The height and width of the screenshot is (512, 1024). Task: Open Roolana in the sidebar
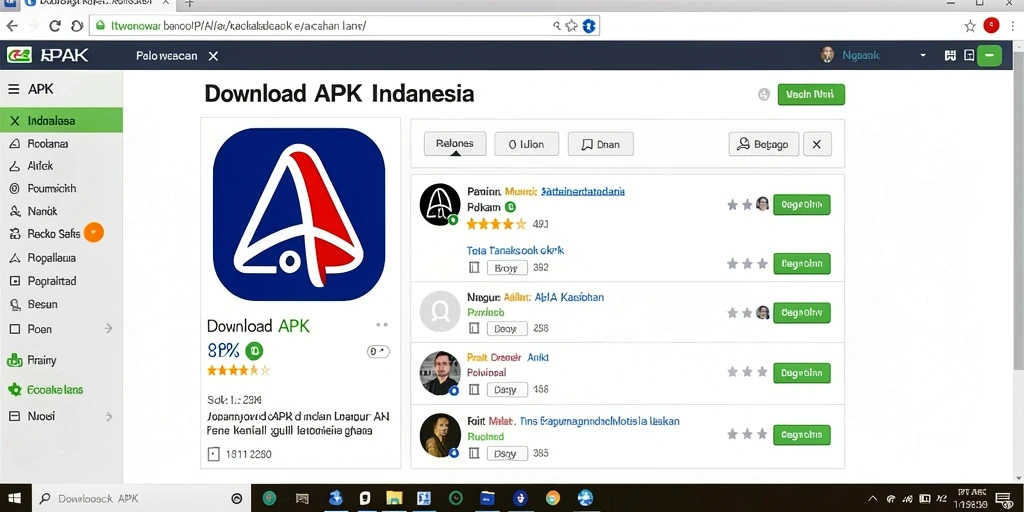48,144
